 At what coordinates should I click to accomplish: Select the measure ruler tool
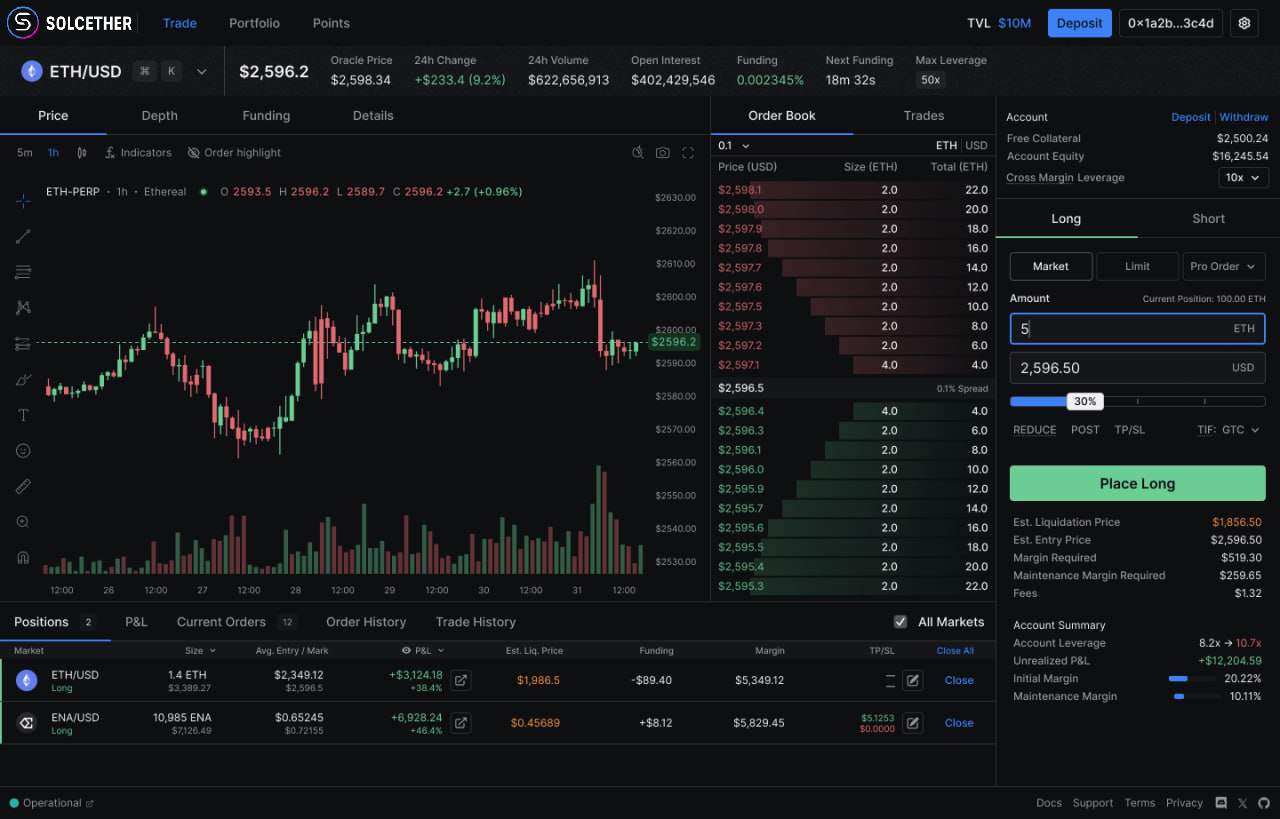click(23, 486)
